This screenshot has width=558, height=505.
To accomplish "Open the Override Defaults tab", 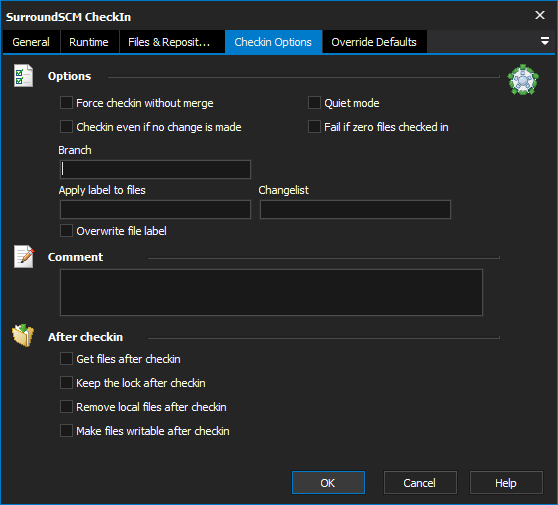I will (374, 42).
